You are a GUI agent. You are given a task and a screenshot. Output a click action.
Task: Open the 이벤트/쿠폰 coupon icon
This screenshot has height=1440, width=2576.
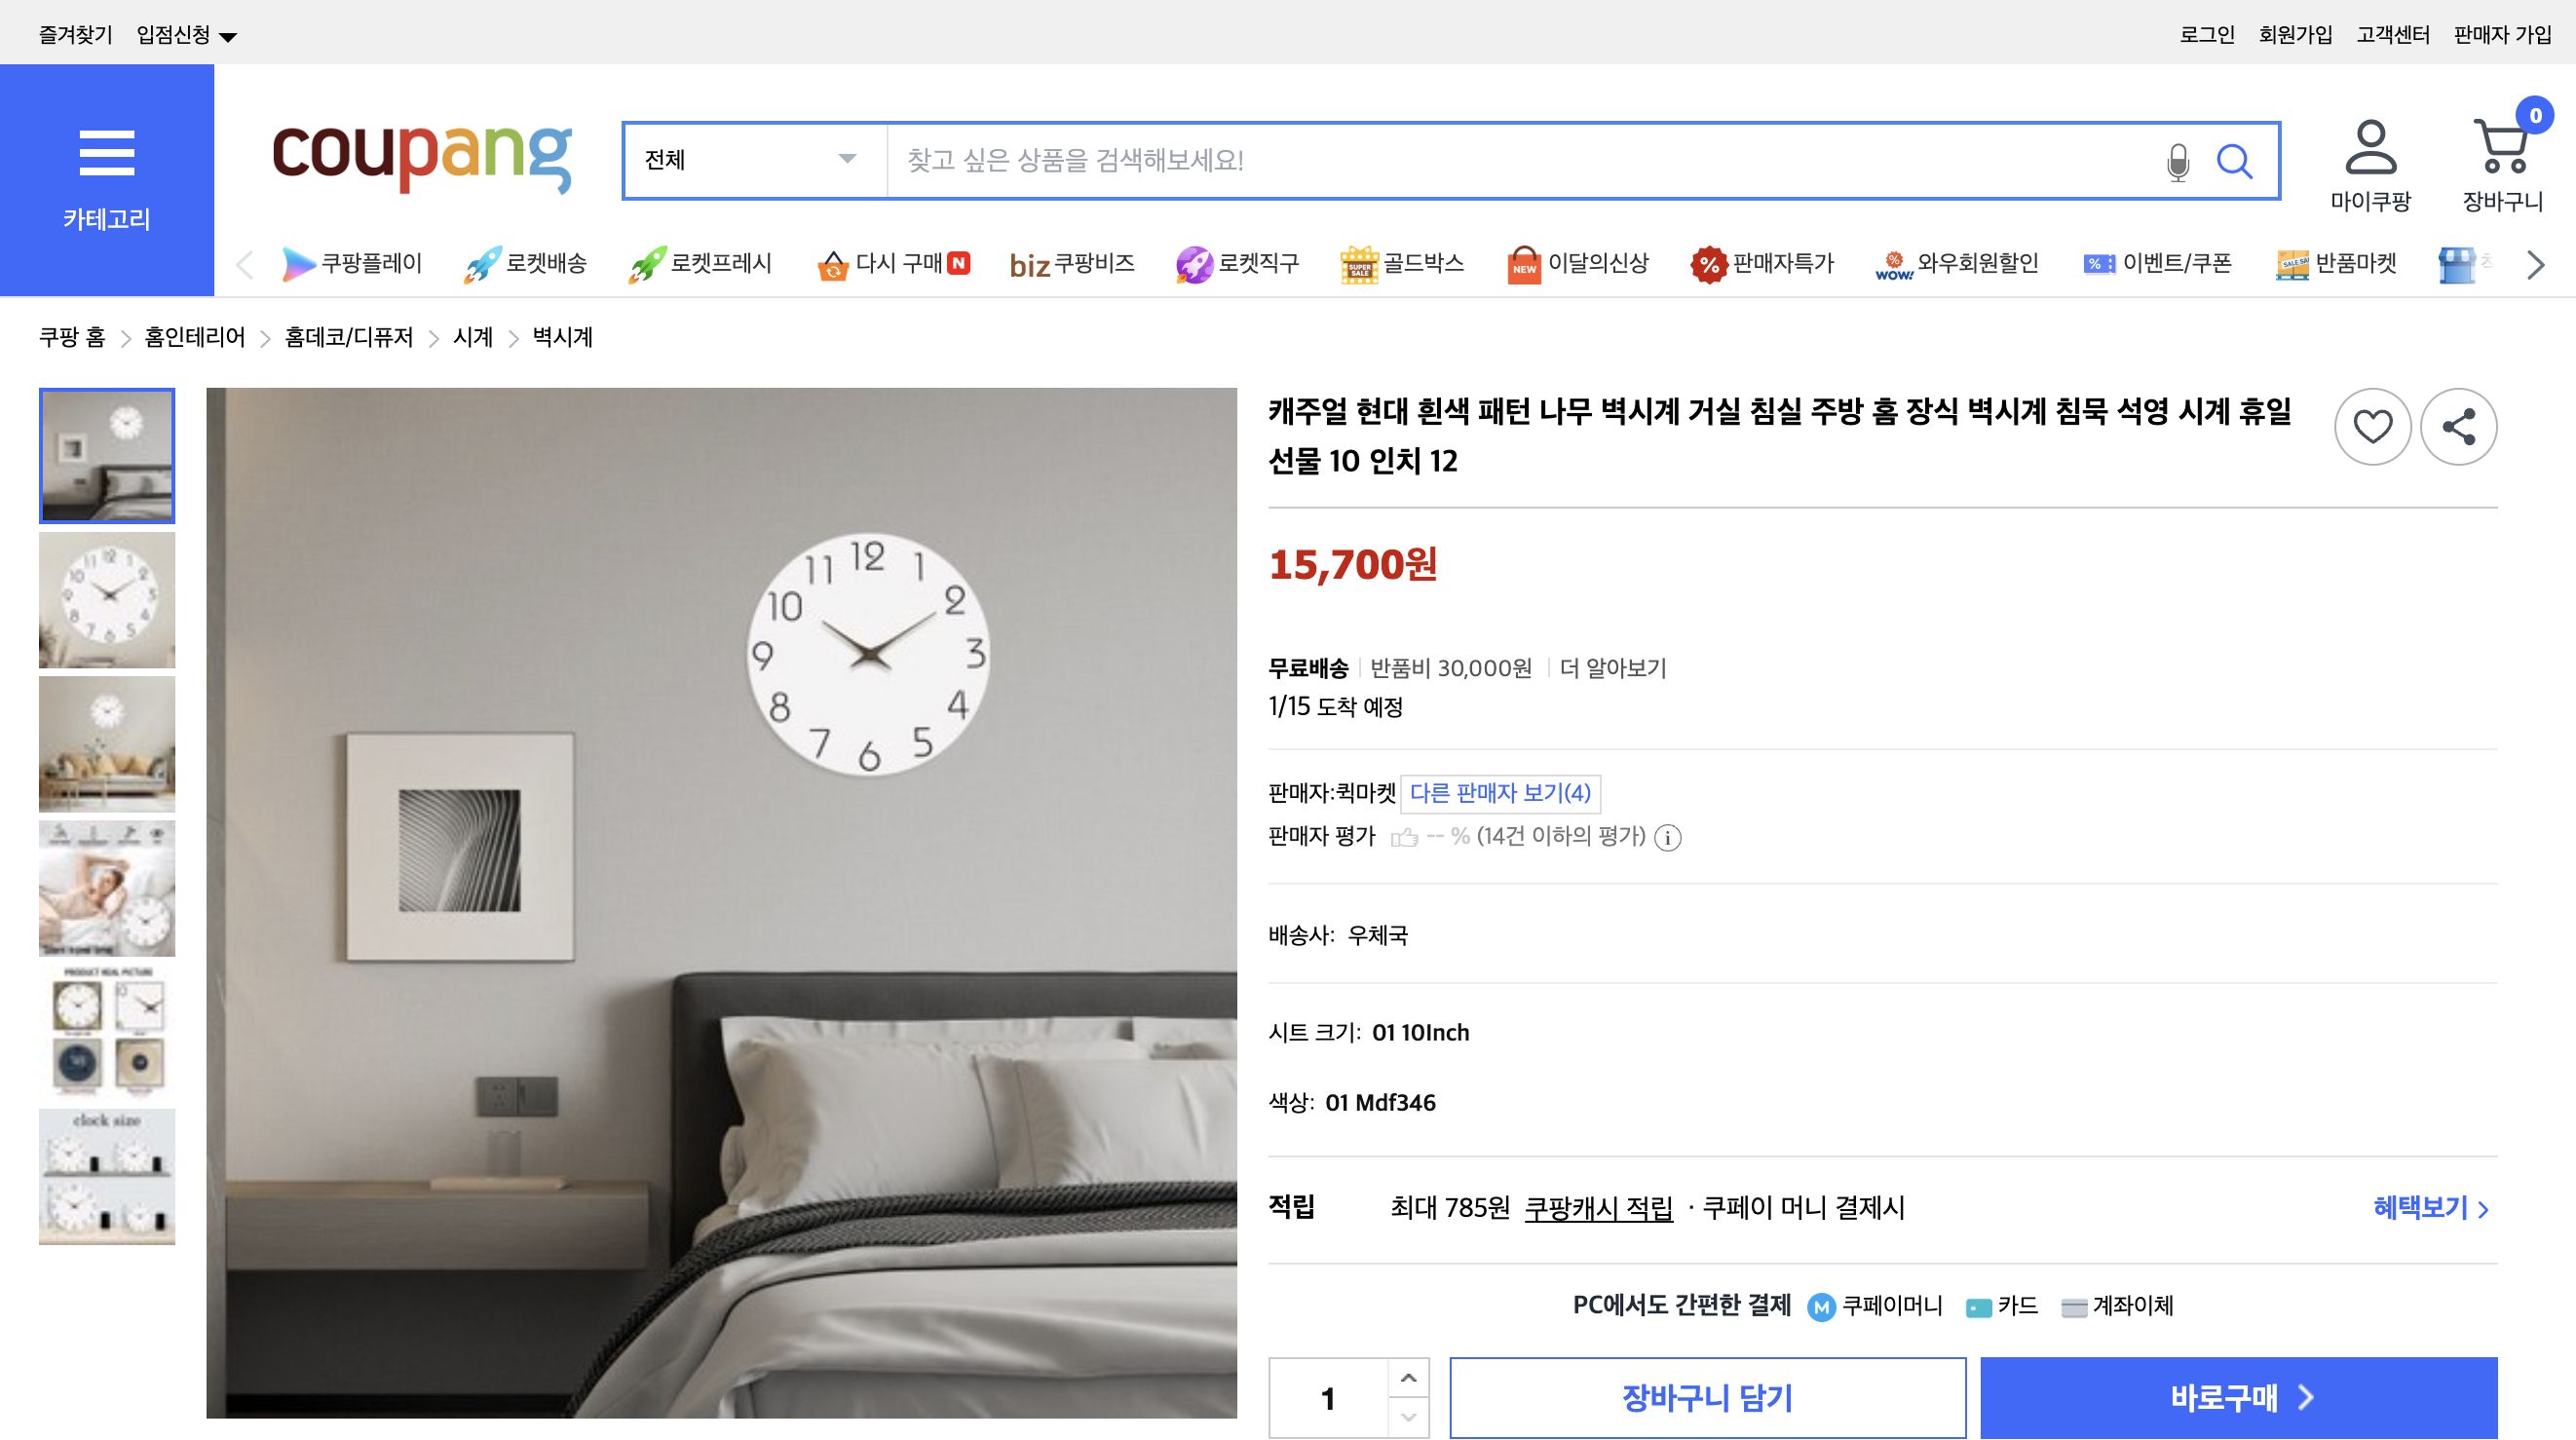click(2098, 263)
